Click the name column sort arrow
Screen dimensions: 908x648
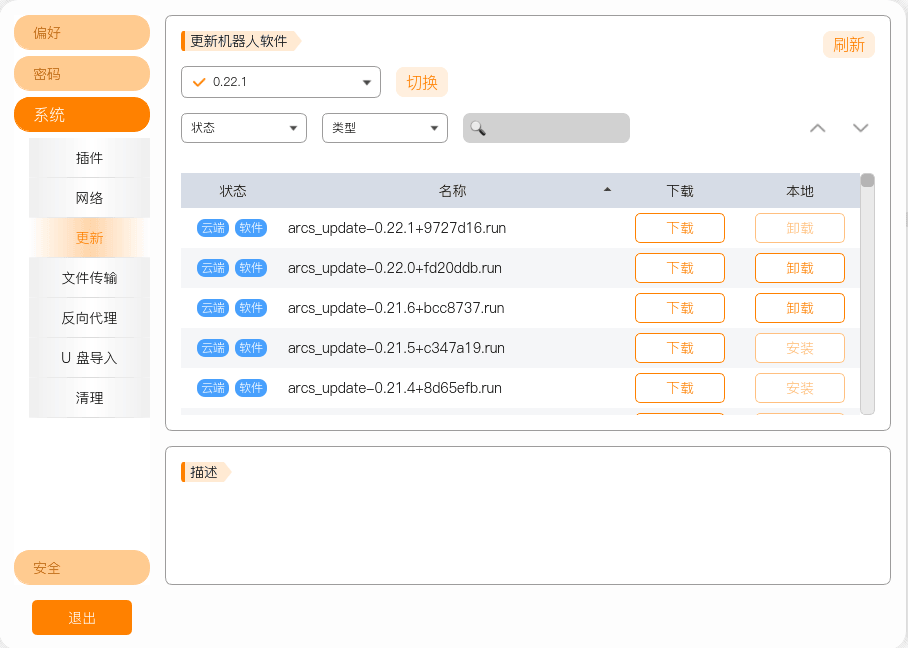coord(607,190)
